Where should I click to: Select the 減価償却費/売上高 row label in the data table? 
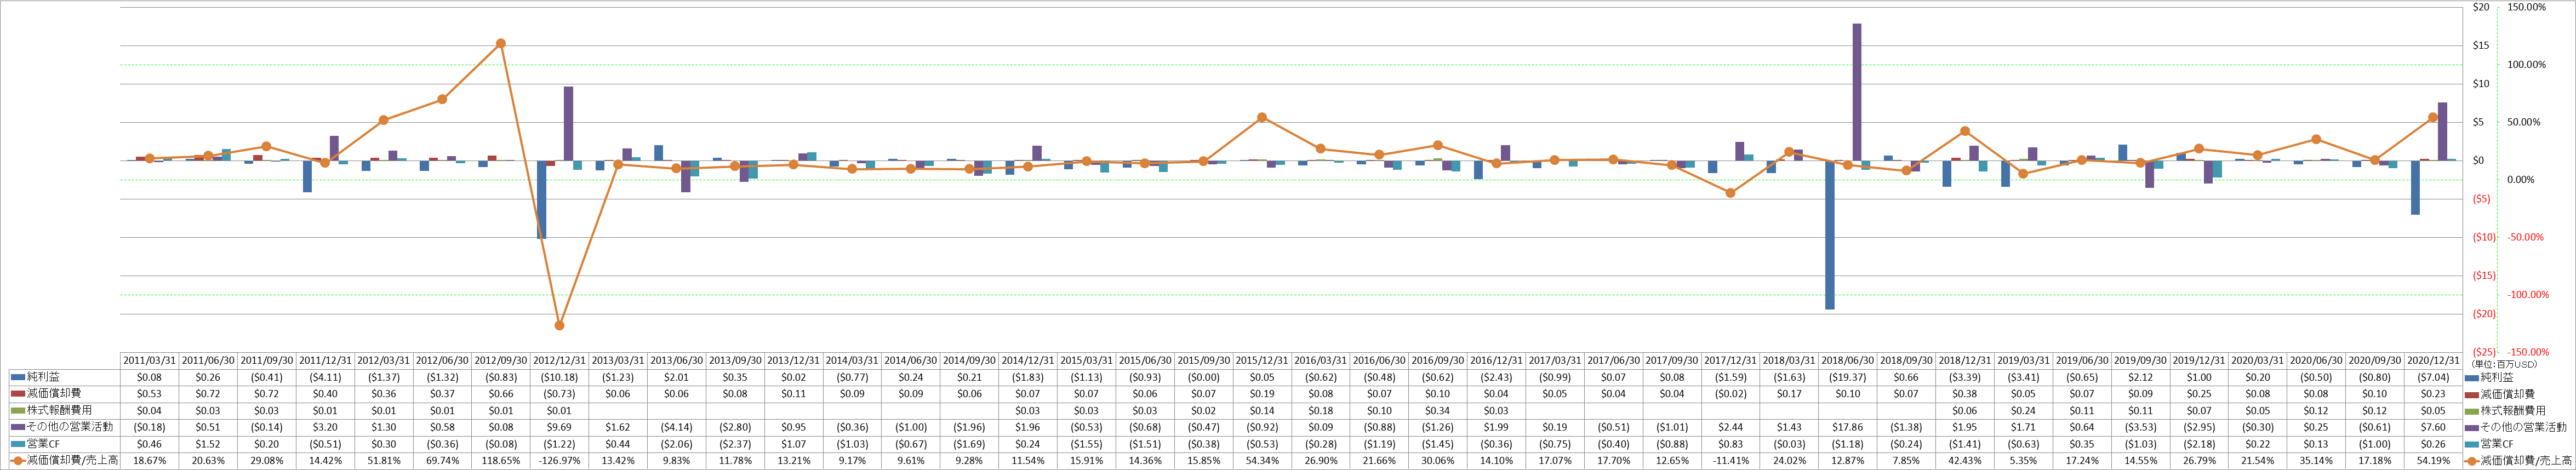click(x=72, y=461)
